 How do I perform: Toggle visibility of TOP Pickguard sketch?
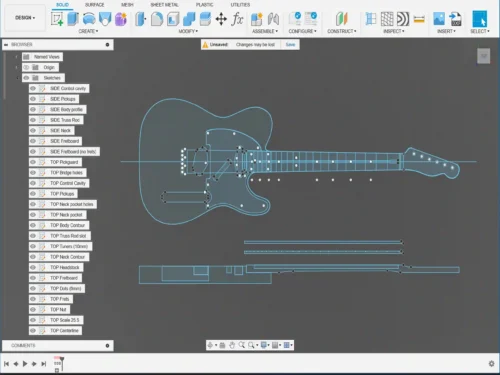[x=33, y=162]
